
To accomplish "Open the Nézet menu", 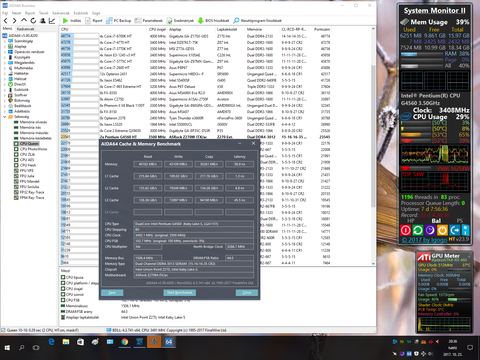I will [x=16, y=13].
